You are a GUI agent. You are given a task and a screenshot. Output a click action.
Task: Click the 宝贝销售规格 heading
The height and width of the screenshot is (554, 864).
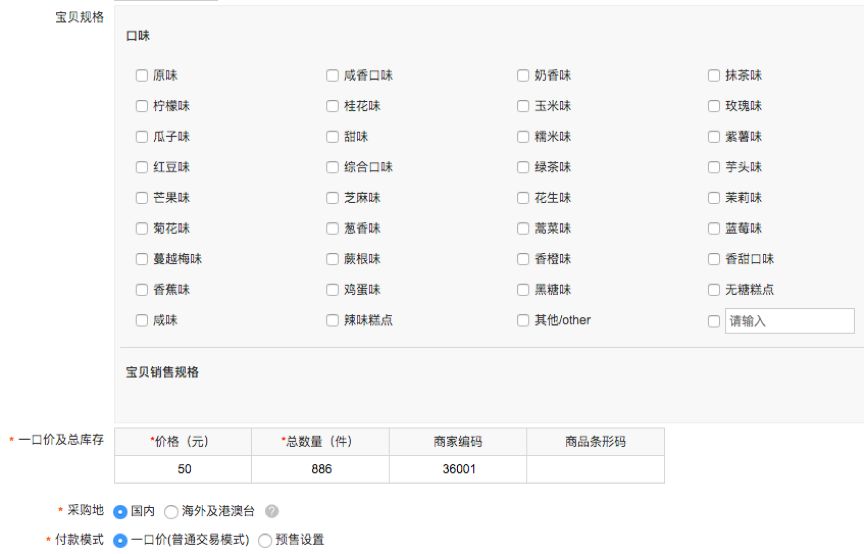pos(162,372)
